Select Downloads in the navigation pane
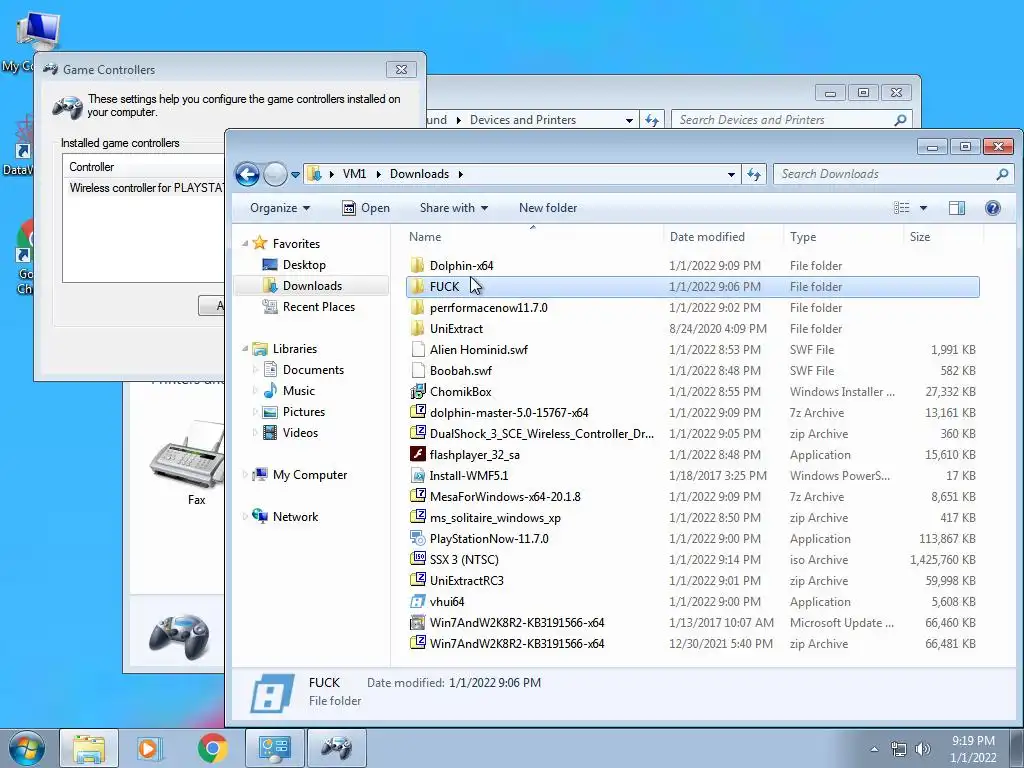1024x768 pixels. coord(312,285)
